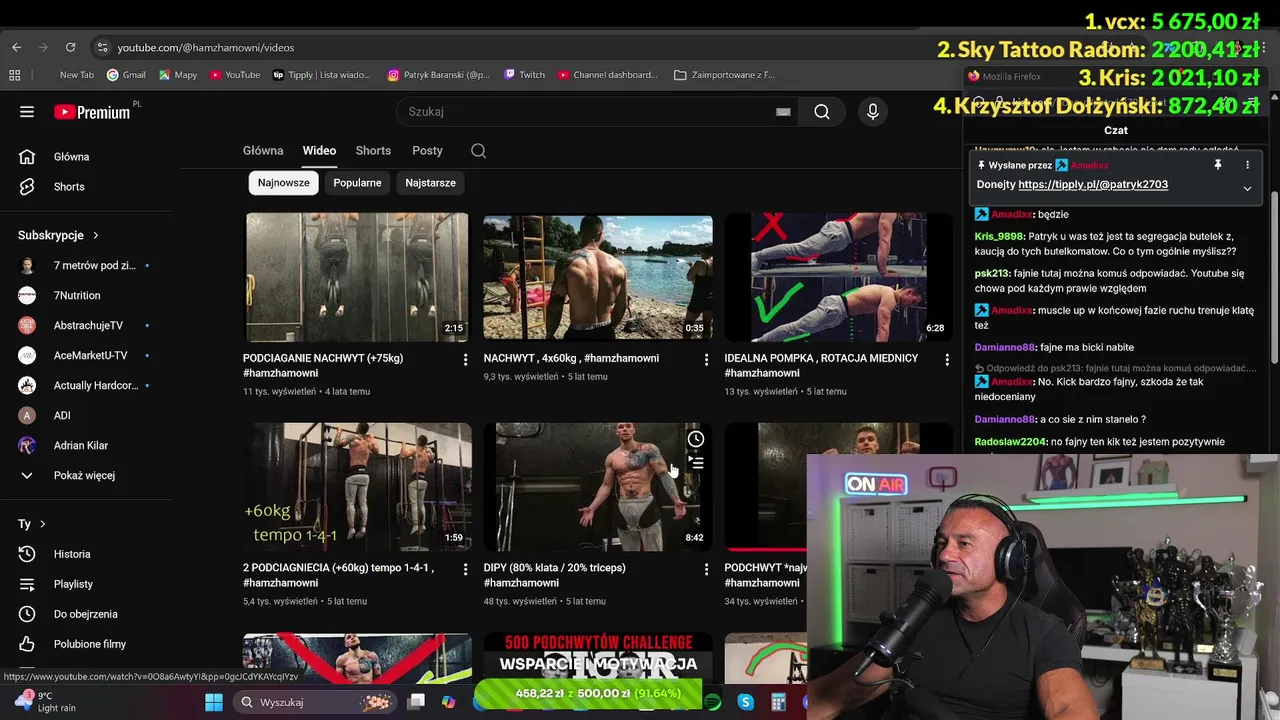Click the magnifier search button beside Szukaj
The image size is (1280, 720).
[822, 112]
